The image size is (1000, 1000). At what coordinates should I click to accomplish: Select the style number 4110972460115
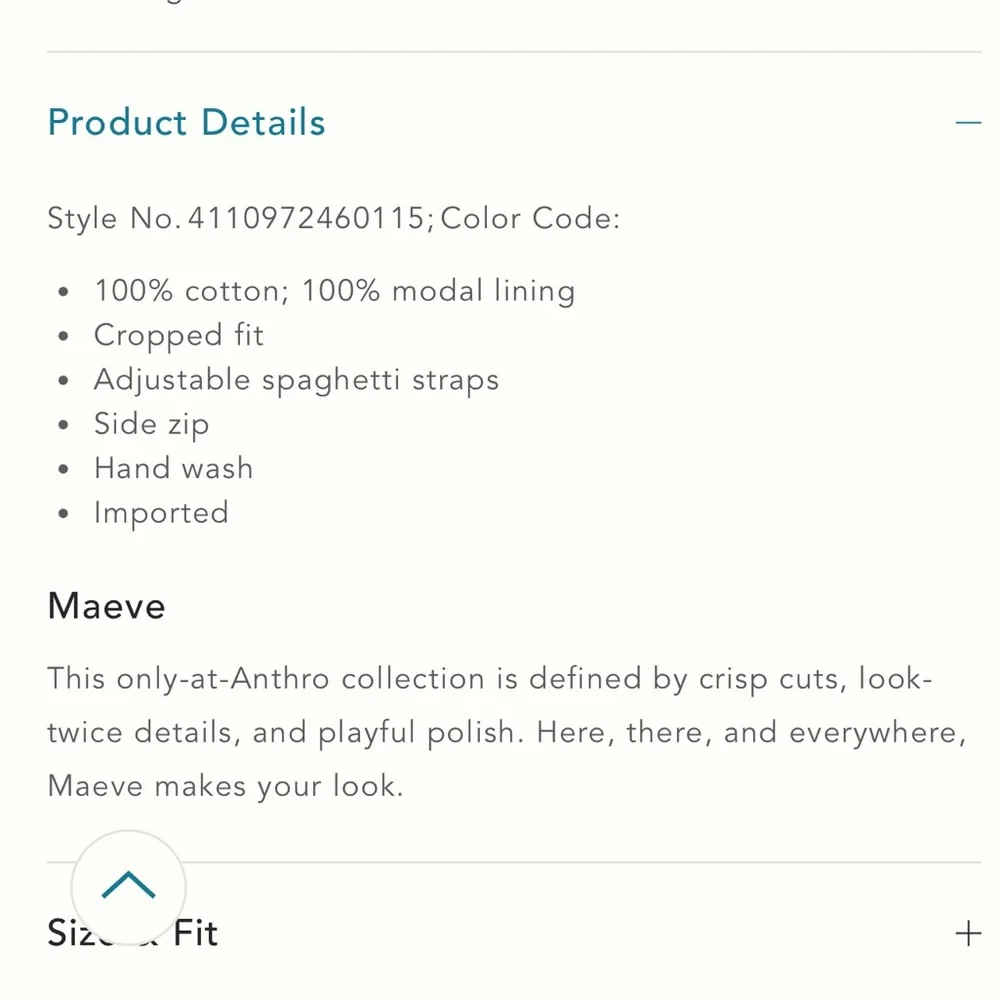(306, 218)
